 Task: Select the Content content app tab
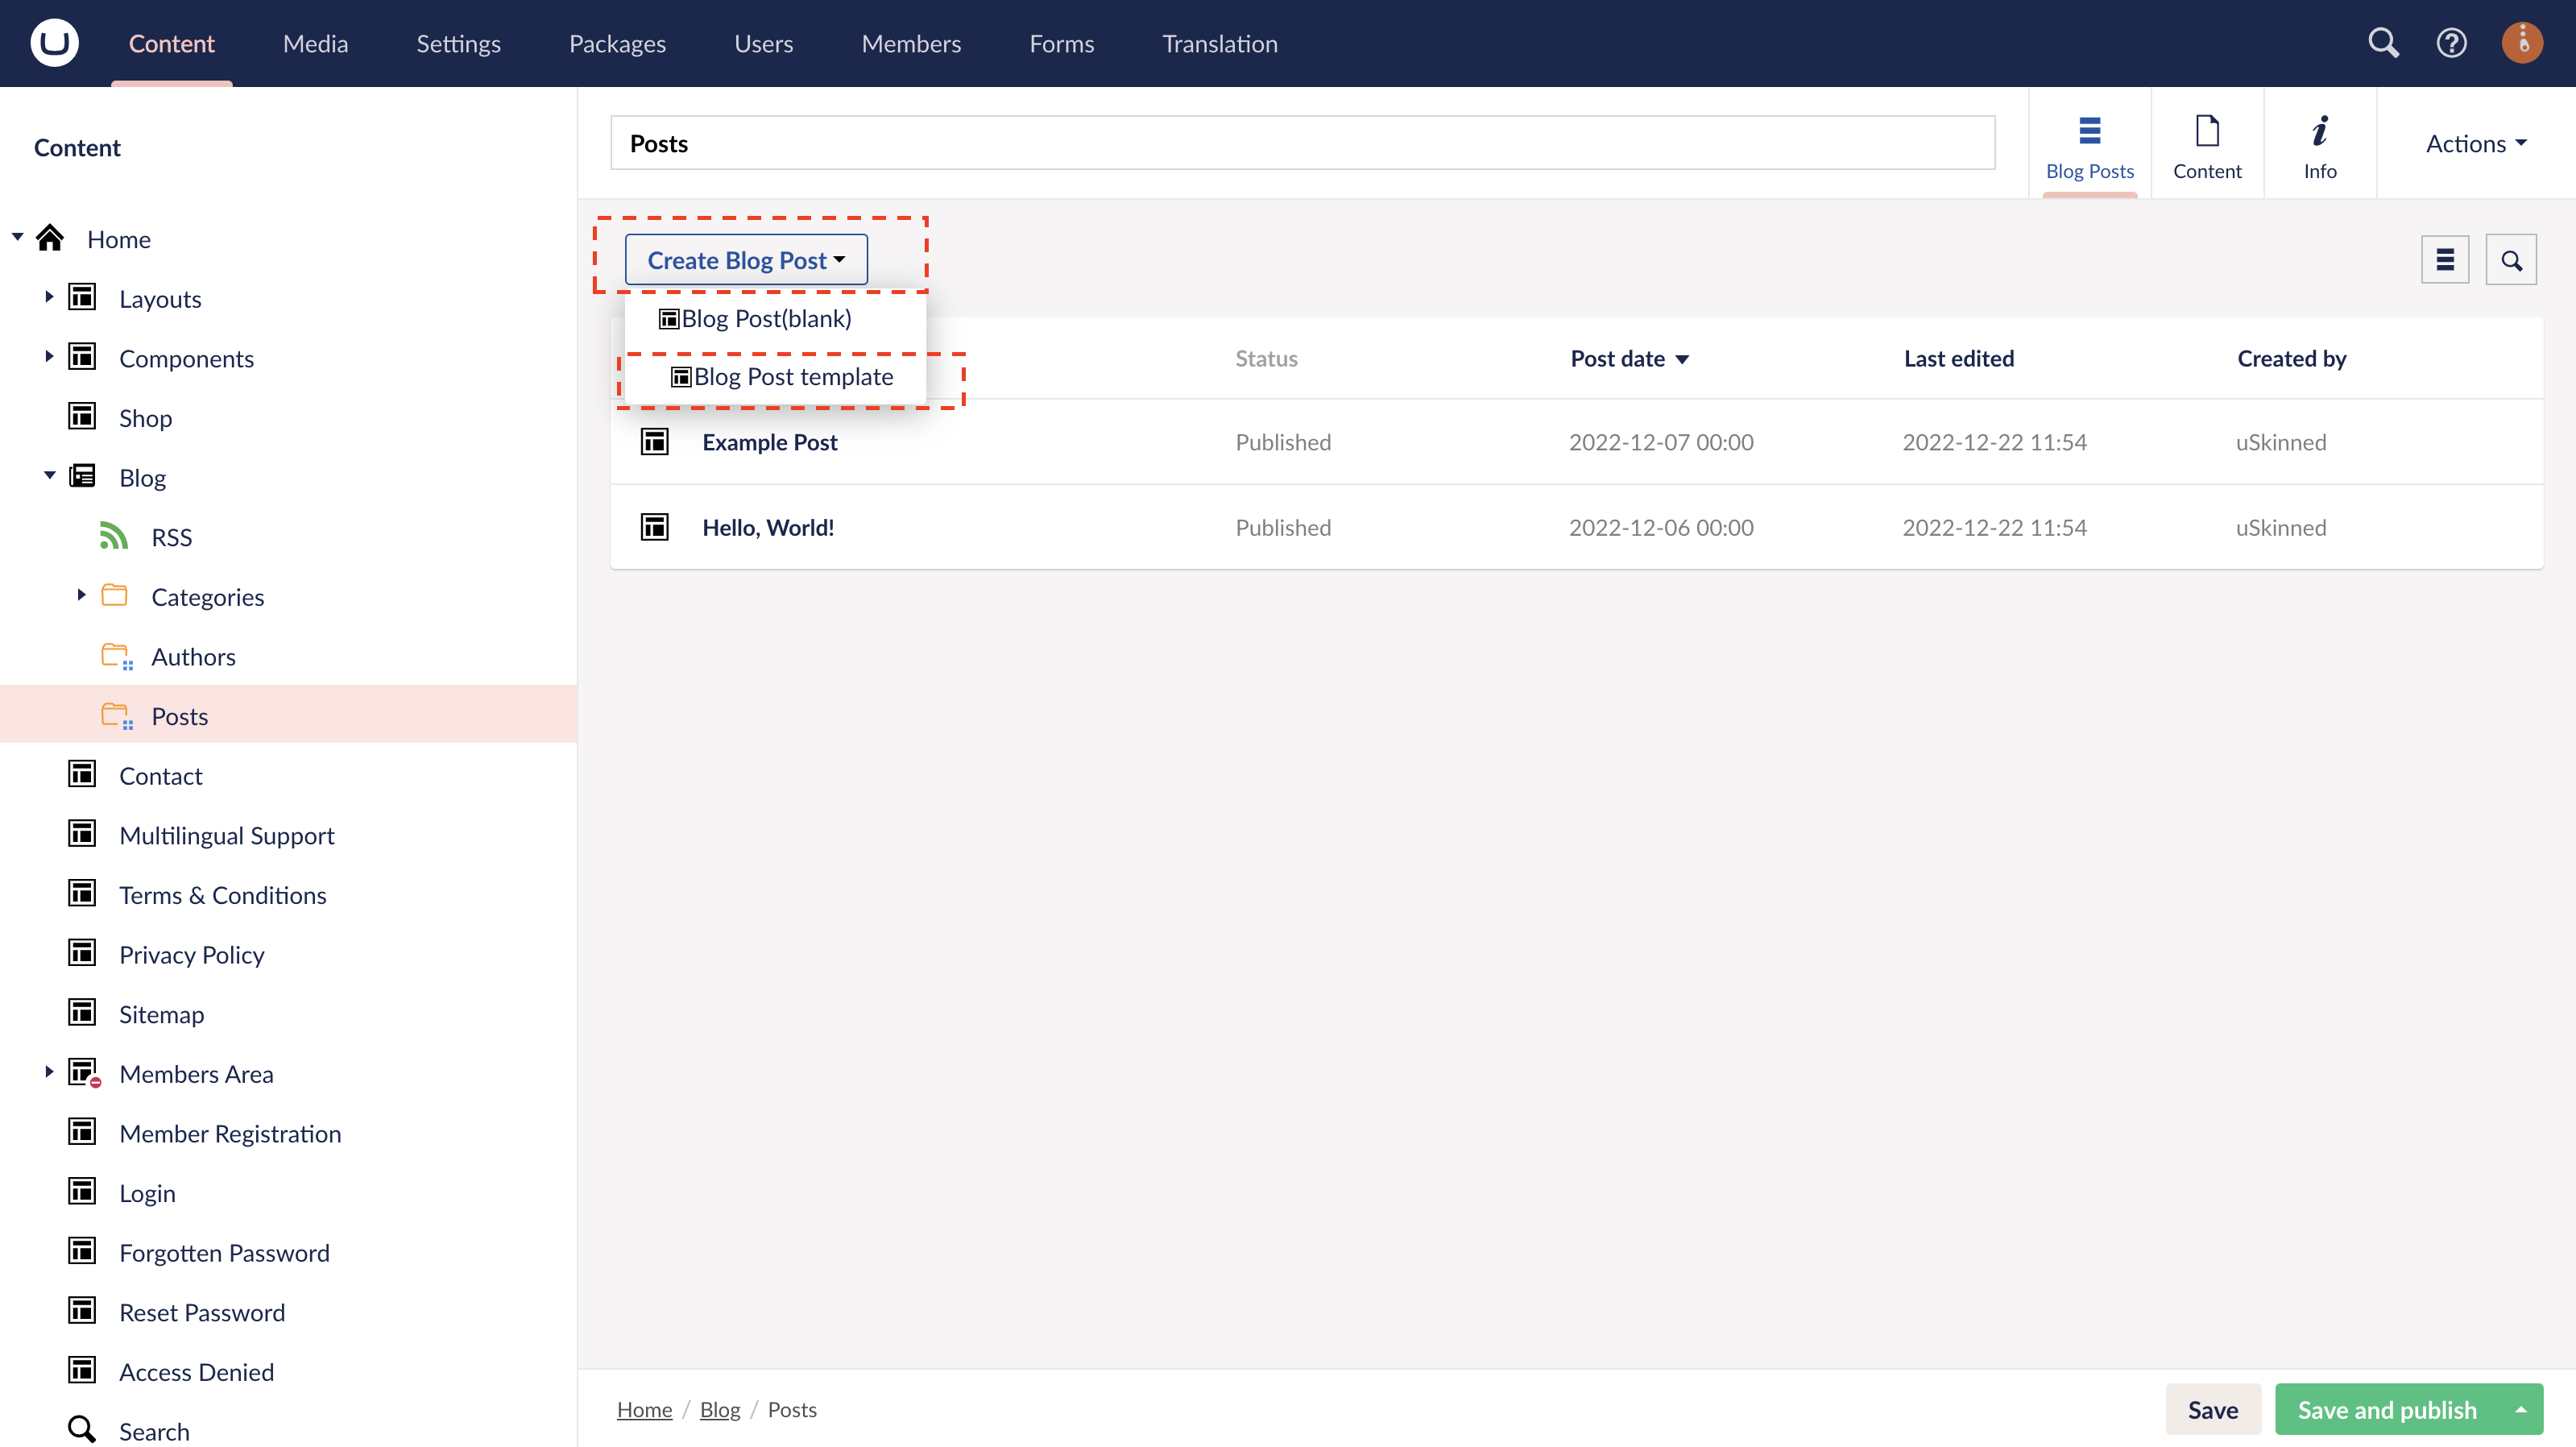[2207, 143]
